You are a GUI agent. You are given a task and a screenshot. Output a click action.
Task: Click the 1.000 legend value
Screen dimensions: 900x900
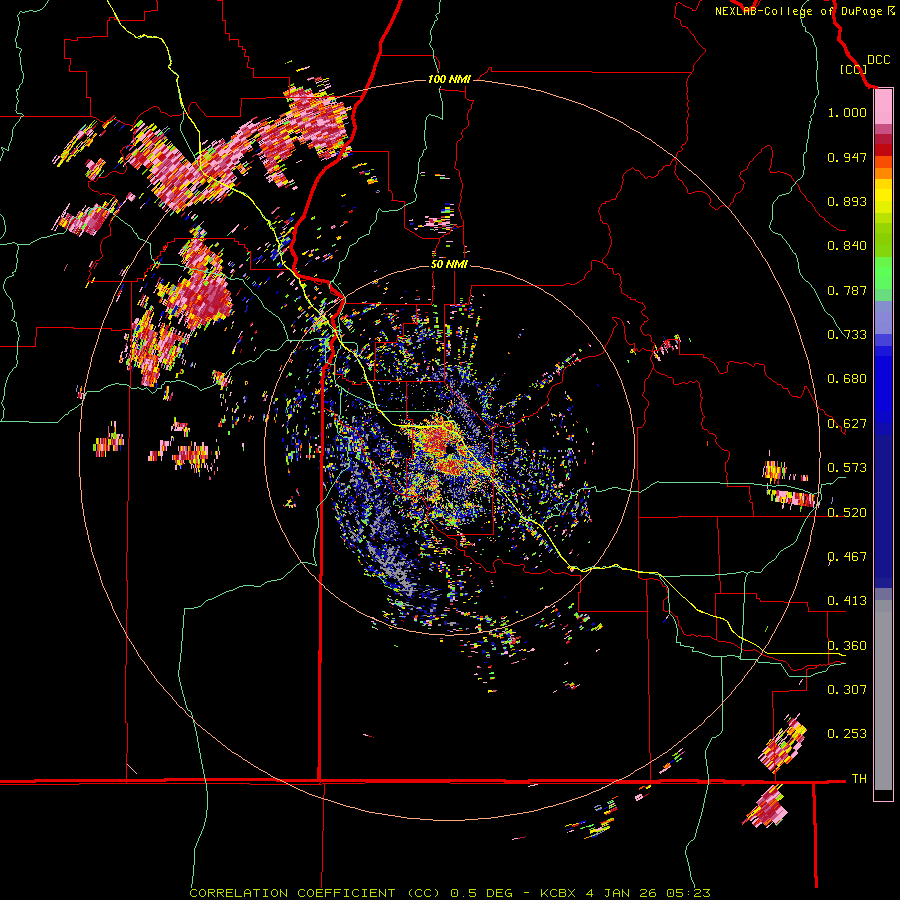(x=847, y=112)
